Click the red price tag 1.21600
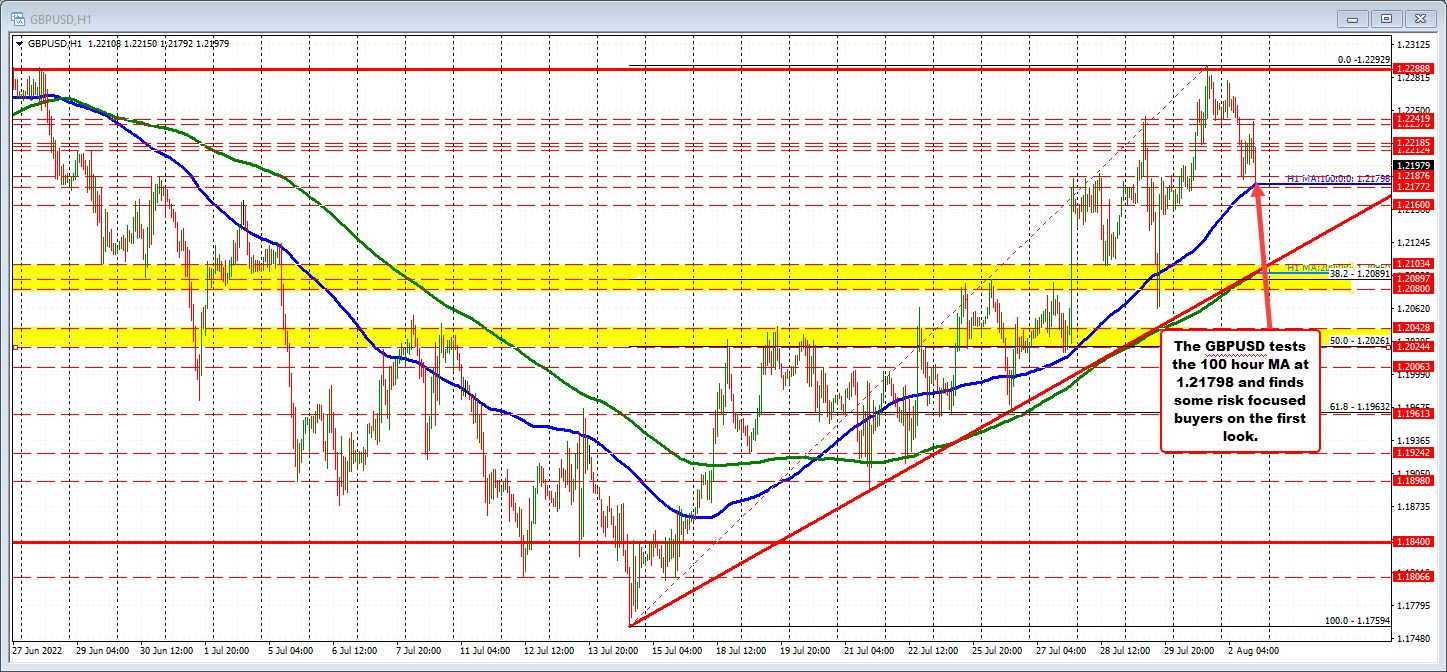The height and width of the screenshot is (672, 1447). [1416, 204]
